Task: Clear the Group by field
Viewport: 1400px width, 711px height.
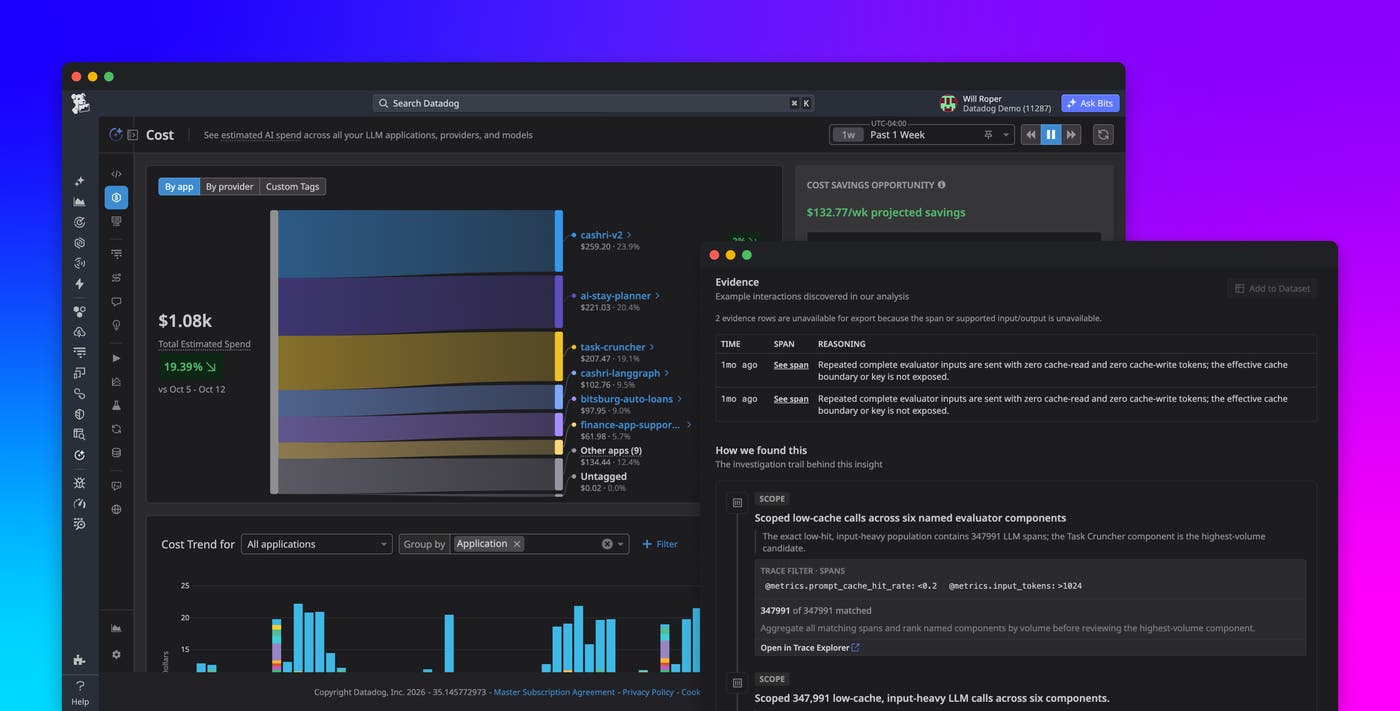Action: point(607,544)
